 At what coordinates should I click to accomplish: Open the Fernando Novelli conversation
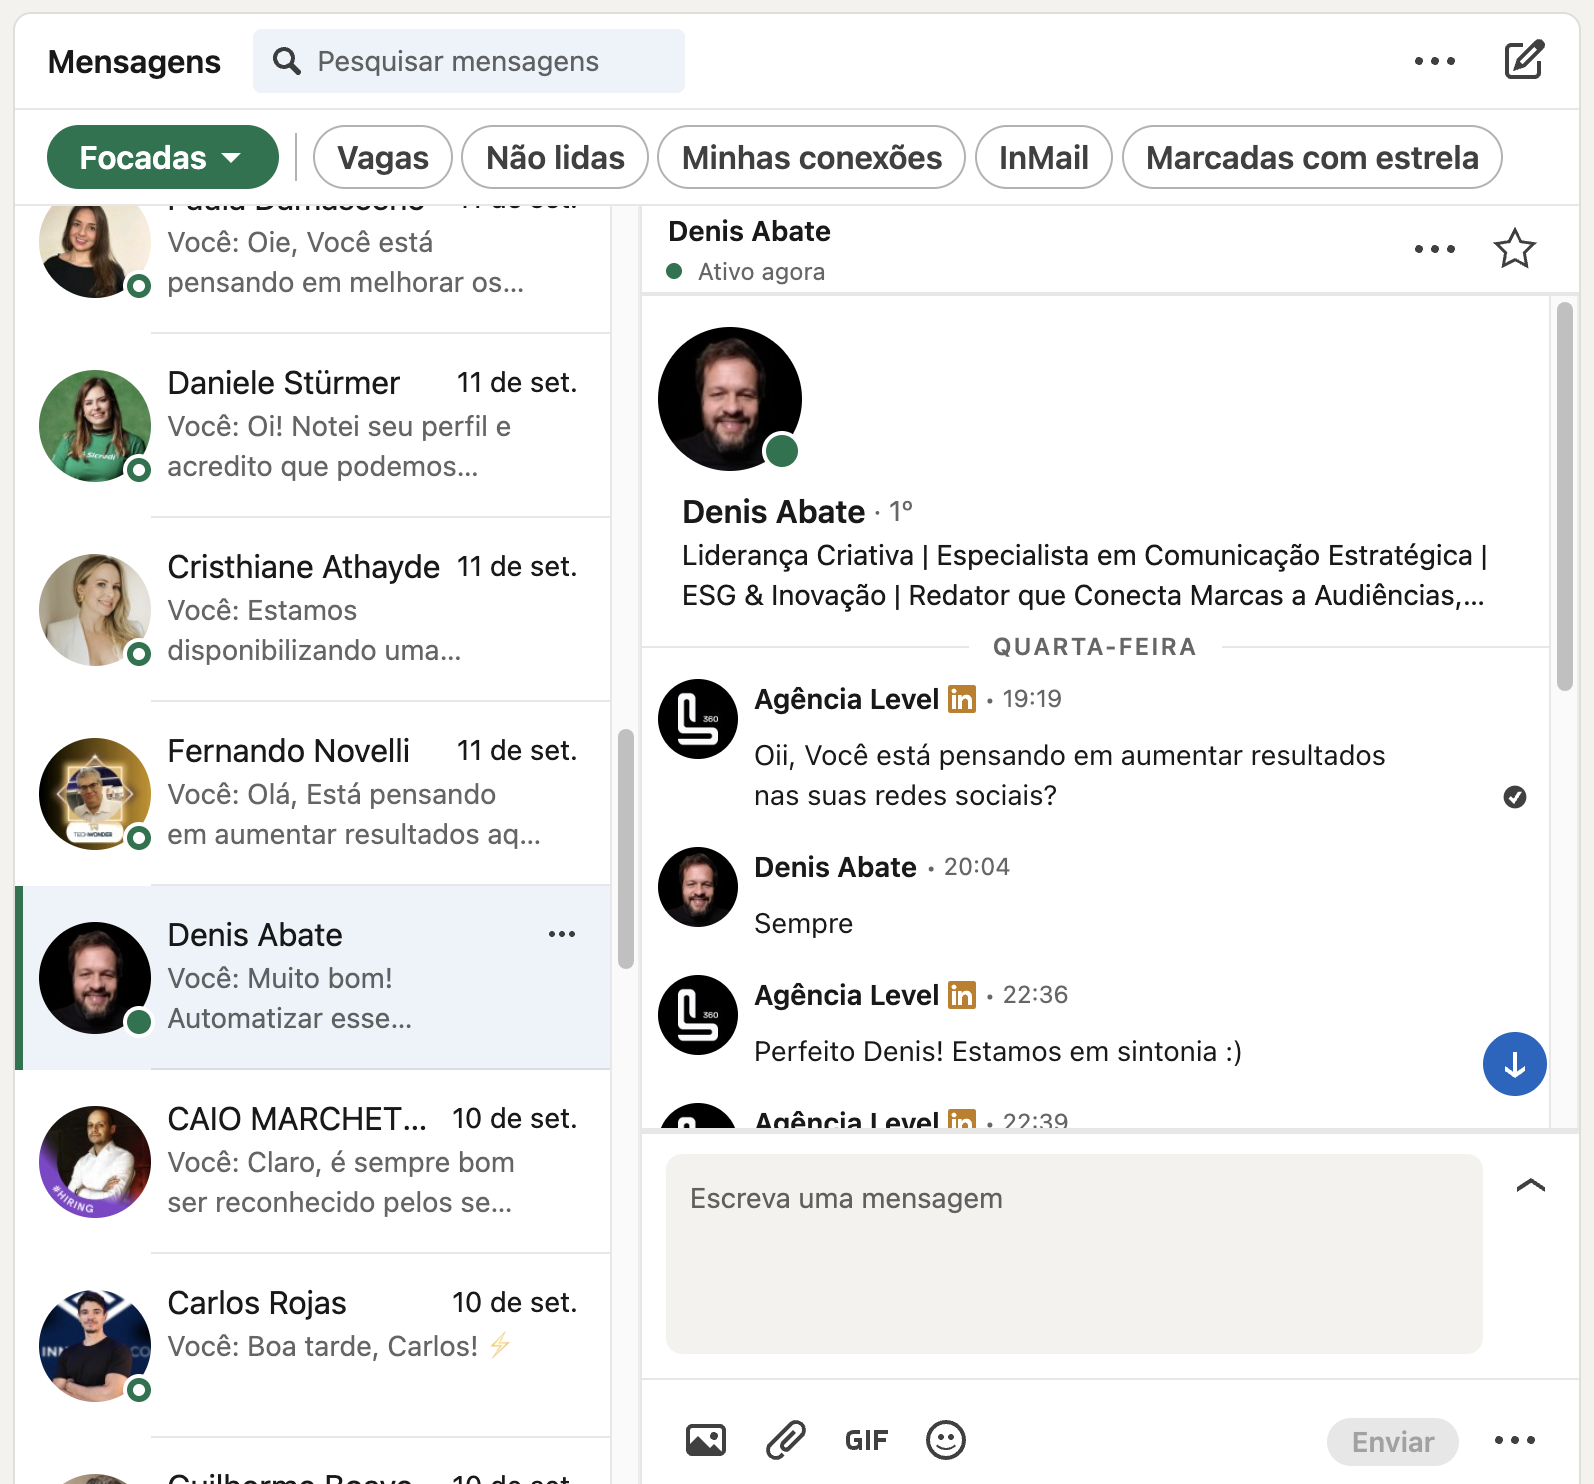click(x=313, y=794)
